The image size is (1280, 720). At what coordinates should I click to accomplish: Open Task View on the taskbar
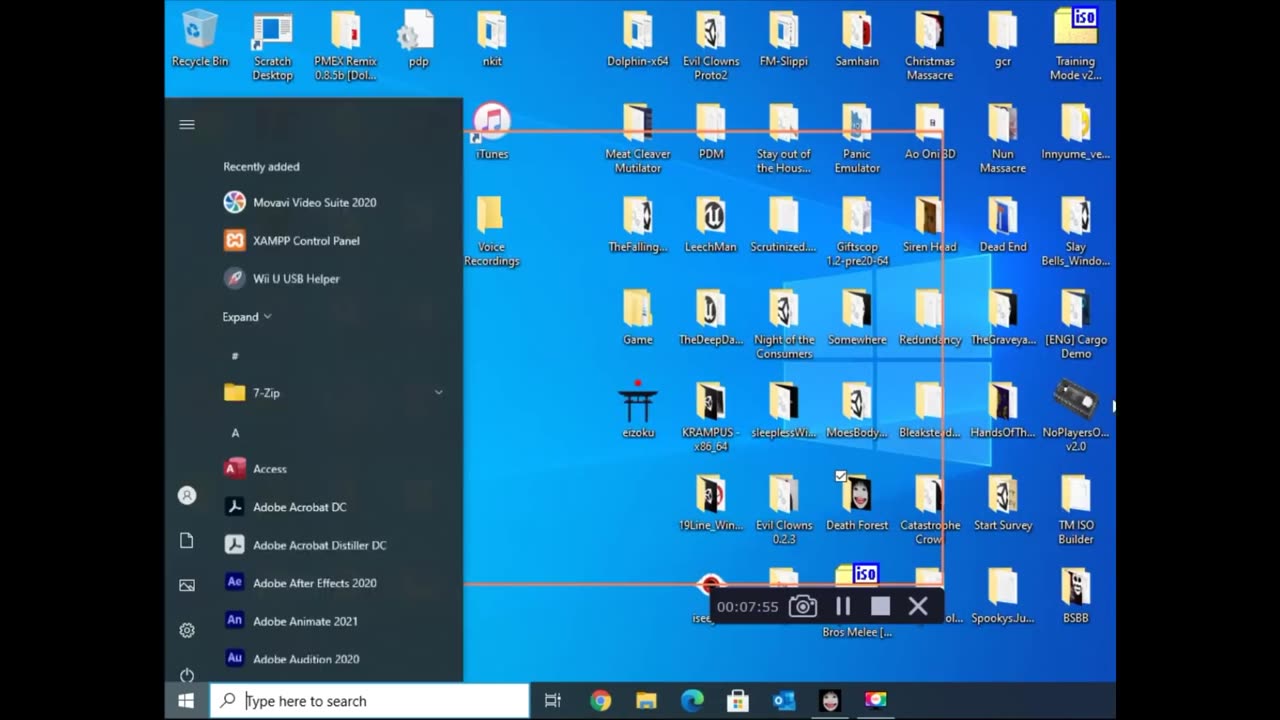coord(552,701)
